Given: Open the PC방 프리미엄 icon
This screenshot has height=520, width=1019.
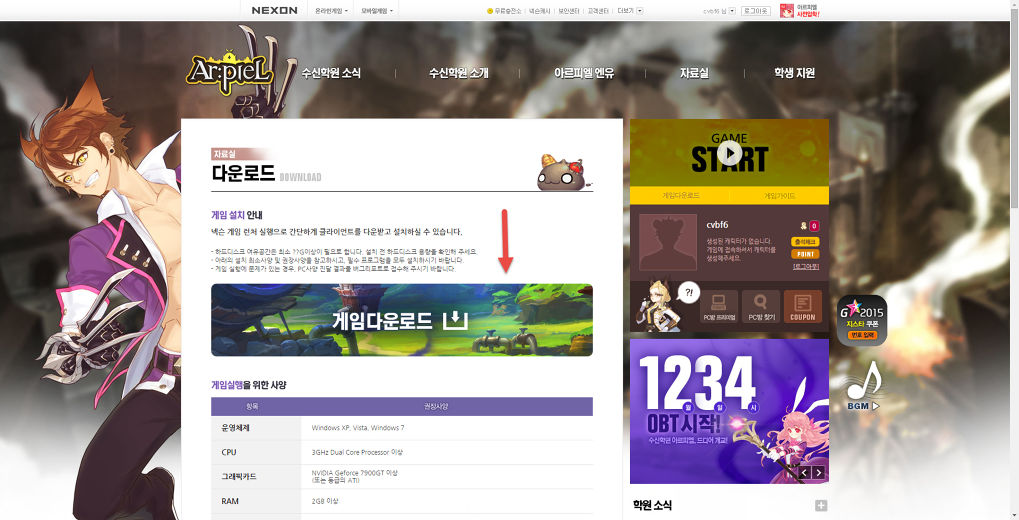Looking at the screenshot, I should coord(718,307).
